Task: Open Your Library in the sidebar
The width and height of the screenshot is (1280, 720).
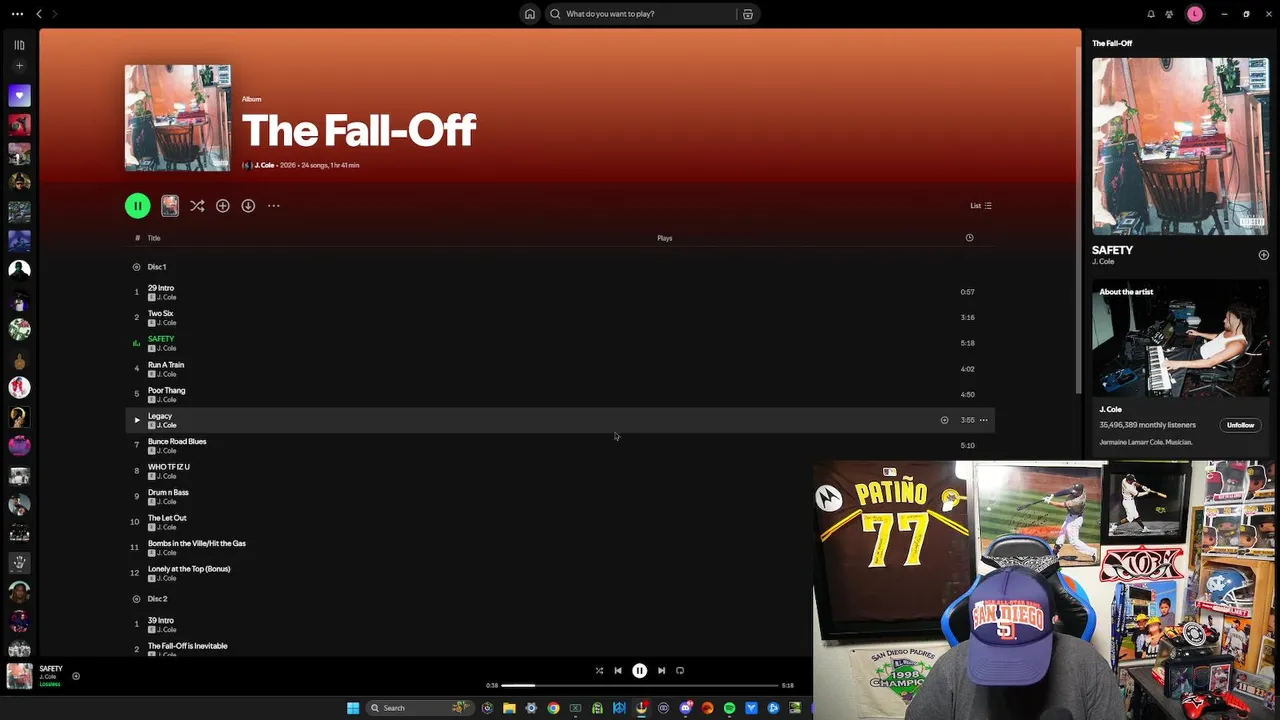Action: pyautogui.click(x=19, y=45)
